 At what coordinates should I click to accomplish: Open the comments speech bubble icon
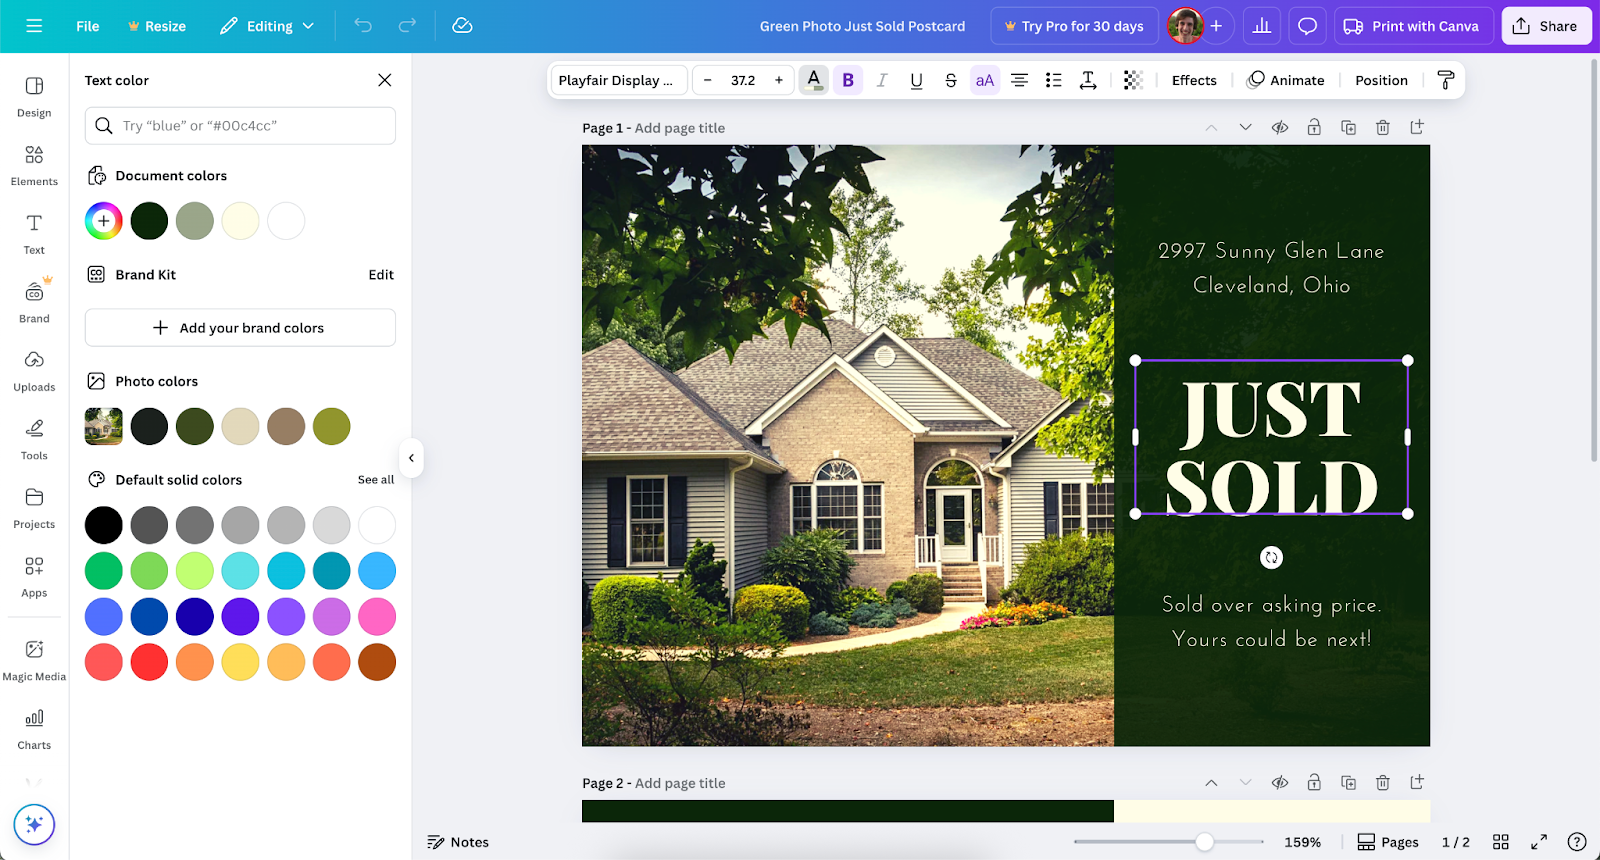click(x=1307, y=26)
